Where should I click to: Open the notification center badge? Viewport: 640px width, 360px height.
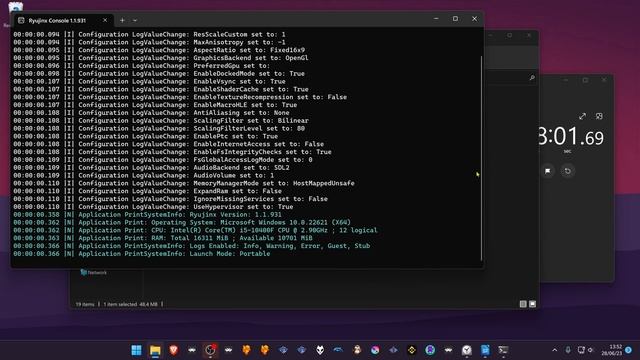[629, 350]
